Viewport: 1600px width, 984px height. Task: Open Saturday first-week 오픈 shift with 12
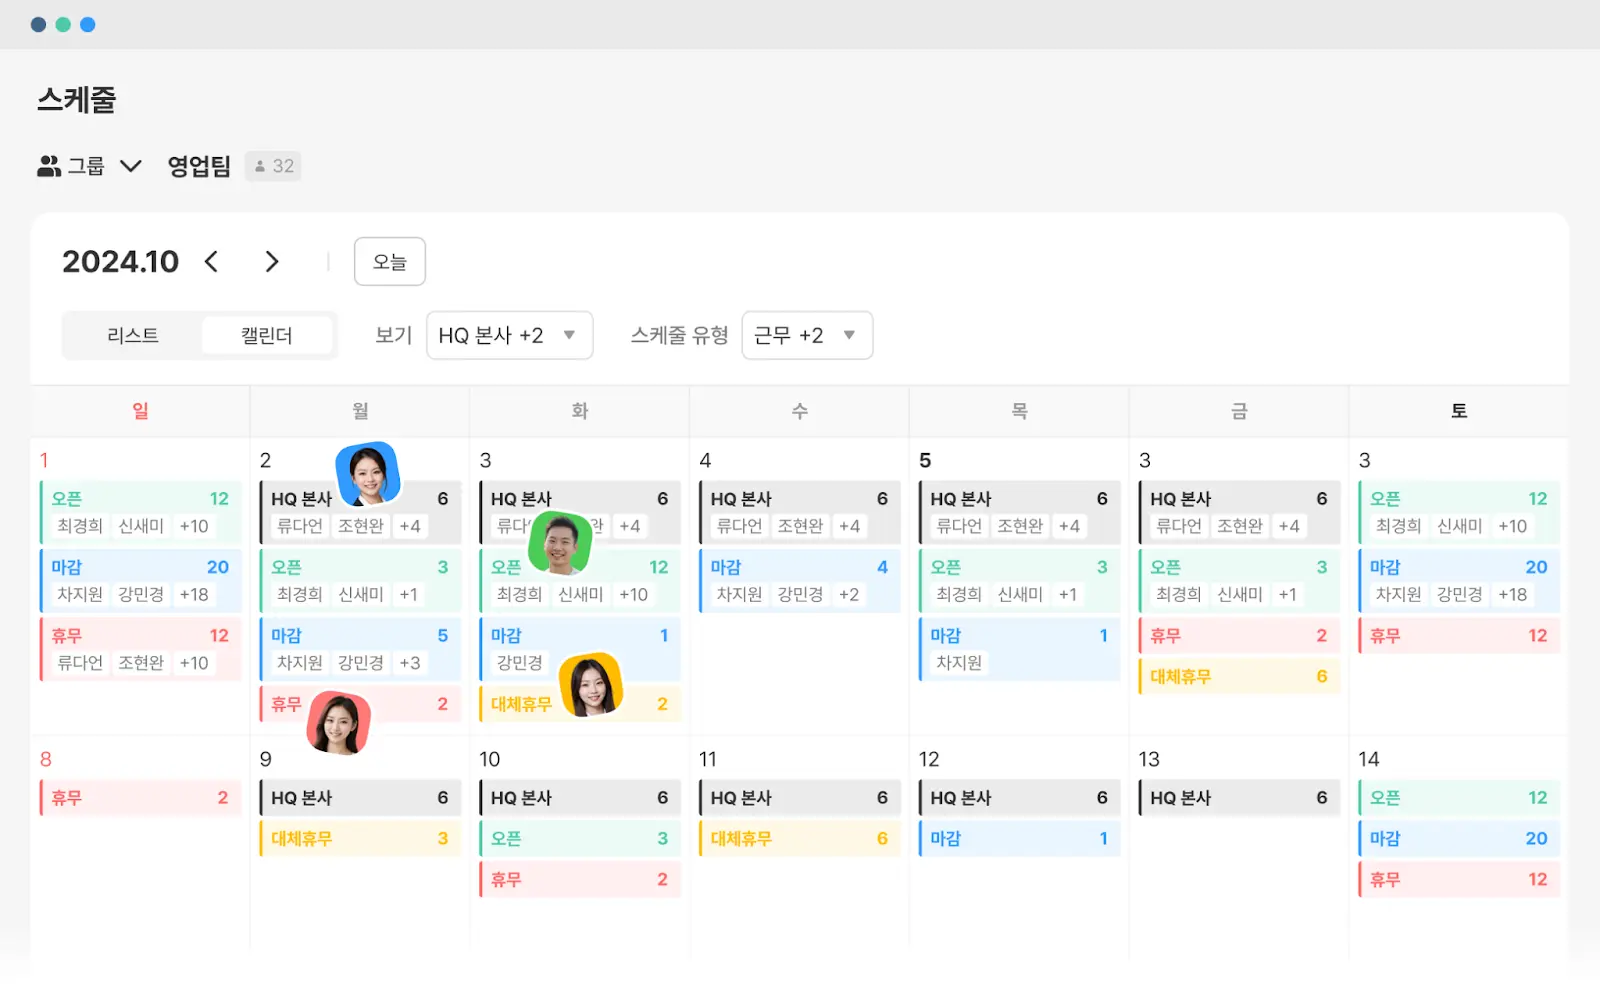pos(1459,512)
